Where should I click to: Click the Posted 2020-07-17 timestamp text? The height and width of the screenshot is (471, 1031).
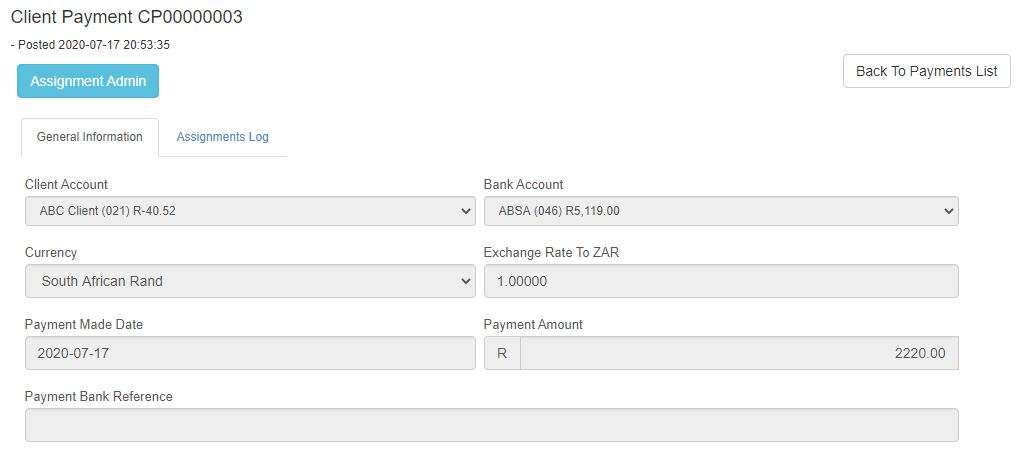point(90,45)
